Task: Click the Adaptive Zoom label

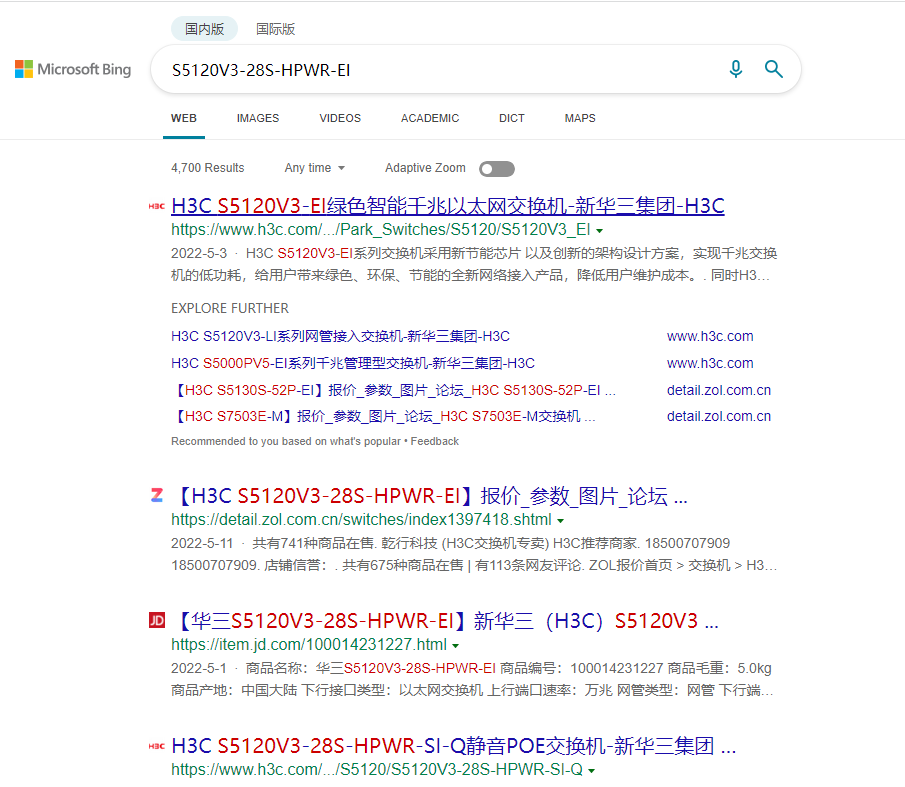Action: pyautogui.click(x=425, y=168)
